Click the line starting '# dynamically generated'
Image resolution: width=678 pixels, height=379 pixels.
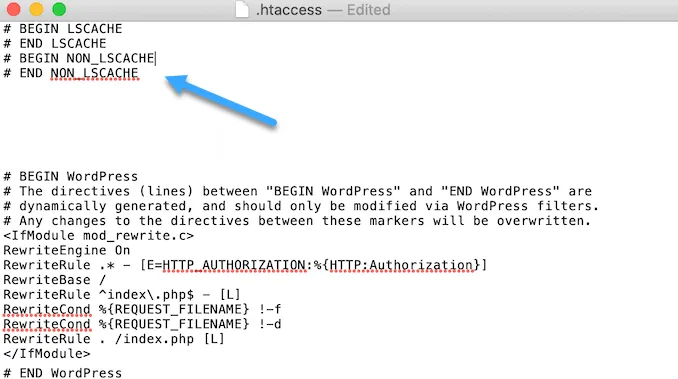301,206
